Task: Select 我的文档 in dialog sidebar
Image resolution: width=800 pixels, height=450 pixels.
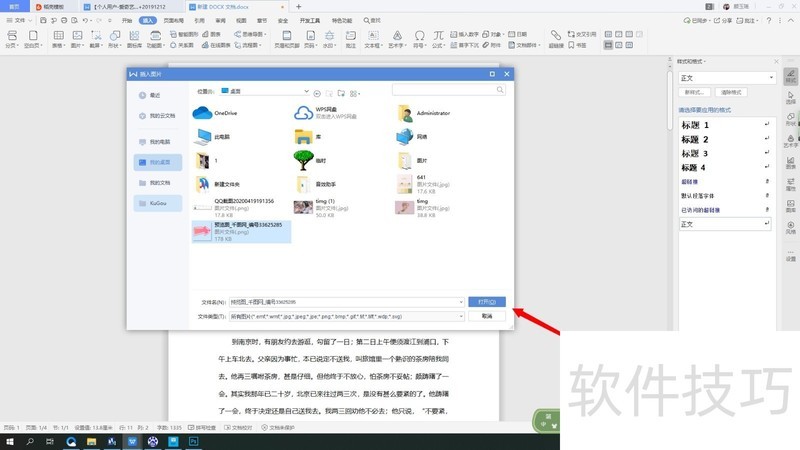Action: [158, 183]
